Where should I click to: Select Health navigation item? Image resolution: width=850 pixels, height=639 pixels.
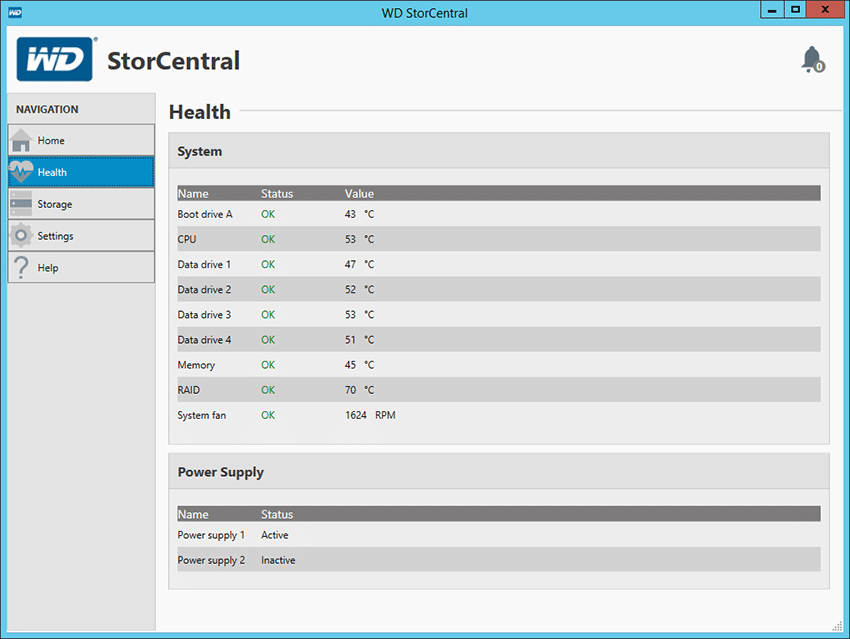tap(81, 172)
